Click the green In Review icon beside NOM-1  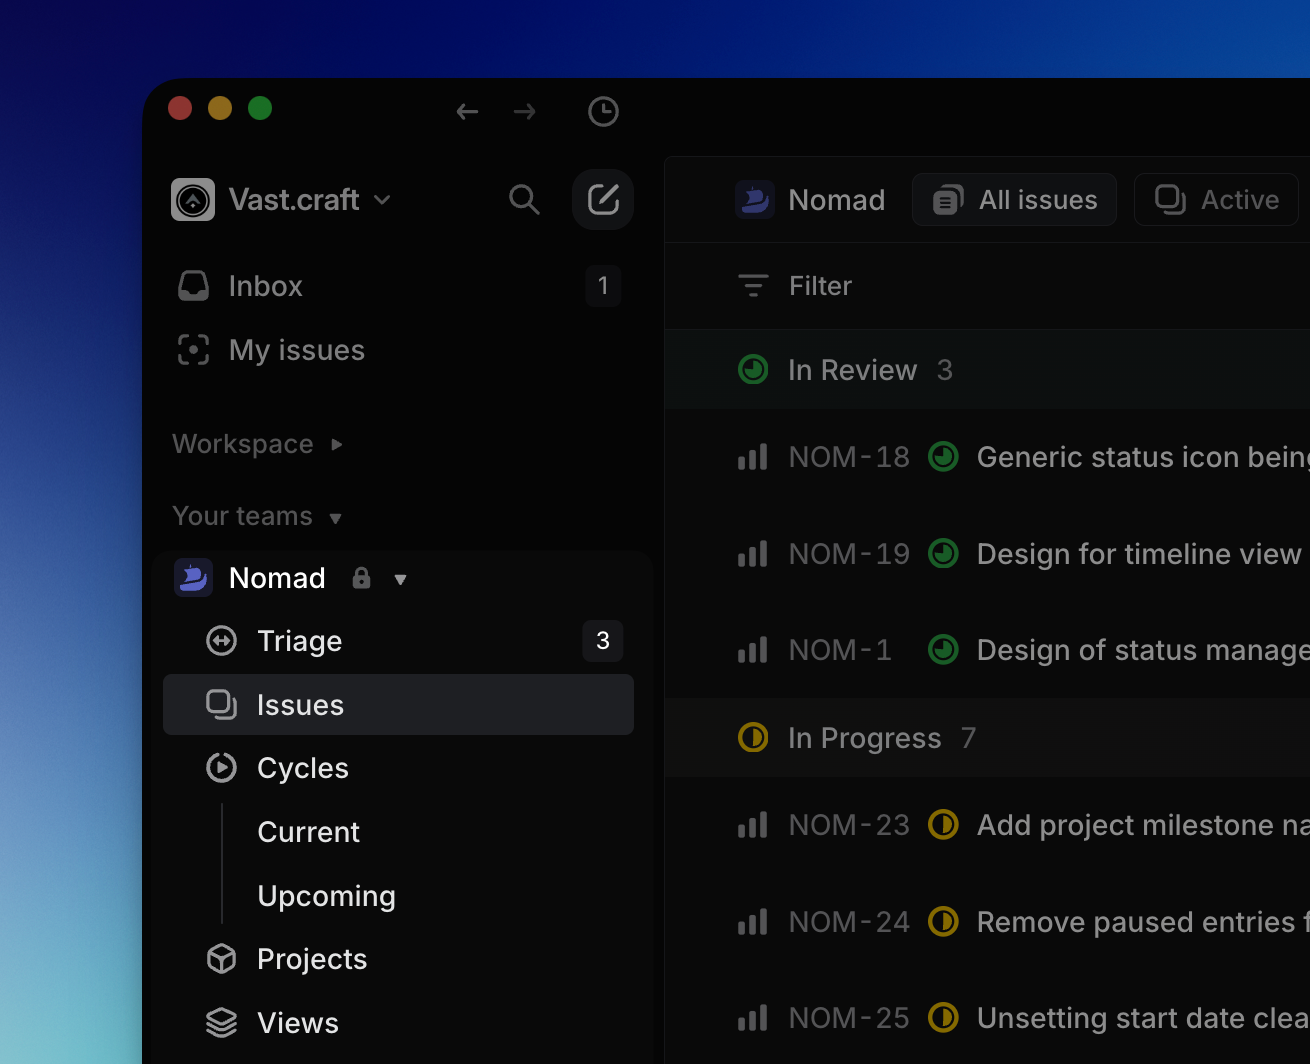tap(943, 649)
